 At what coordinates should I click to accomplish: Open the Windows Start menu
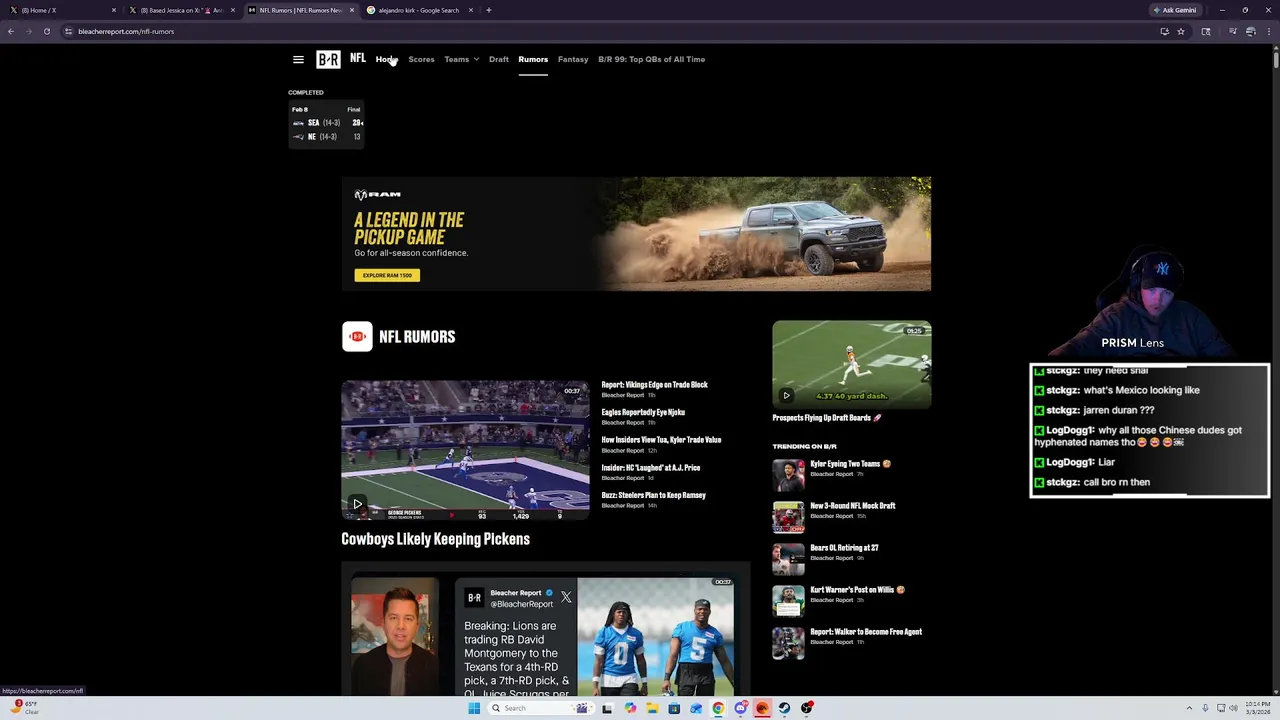(473, 708)
